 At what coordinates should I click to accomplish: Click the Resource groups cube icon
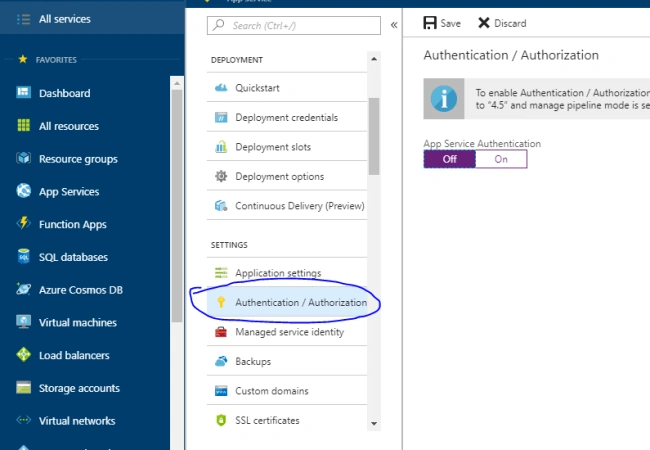pyautogui.click(x=24, y=158)
